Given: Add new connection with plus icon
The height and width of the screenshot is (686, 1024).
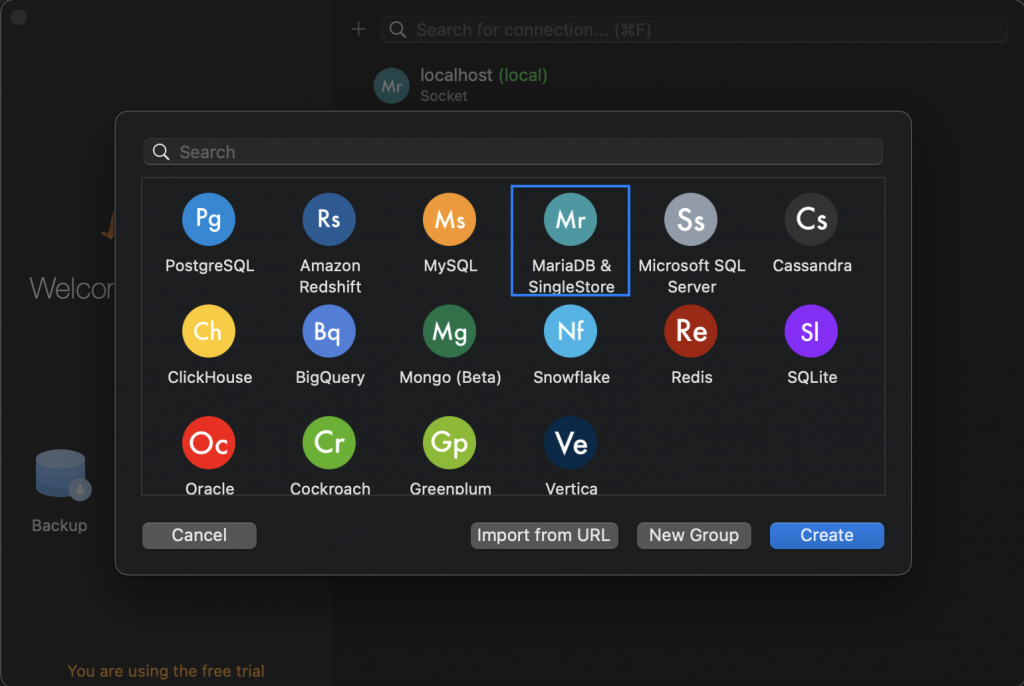Looking at the screenshot, I should pyautogui.click(x=359, y=29).
